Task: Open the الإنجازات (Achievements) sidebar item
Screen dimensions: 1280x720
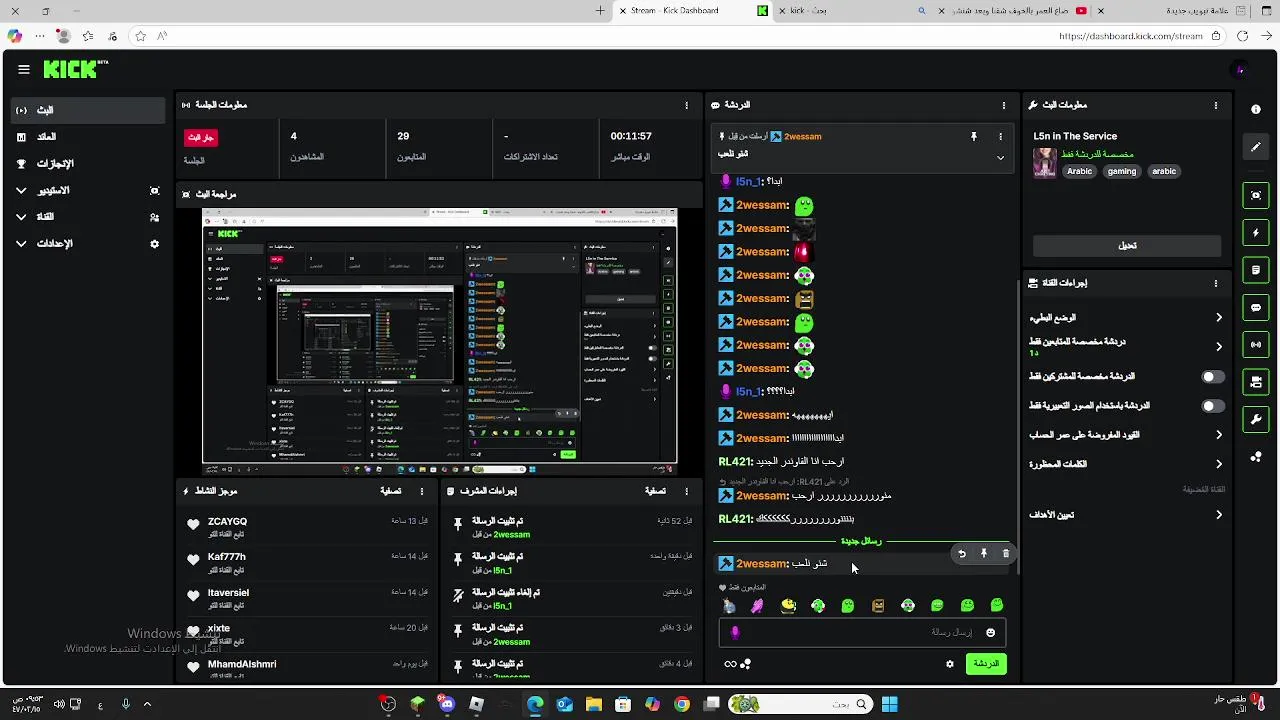Action: (88, 163)
